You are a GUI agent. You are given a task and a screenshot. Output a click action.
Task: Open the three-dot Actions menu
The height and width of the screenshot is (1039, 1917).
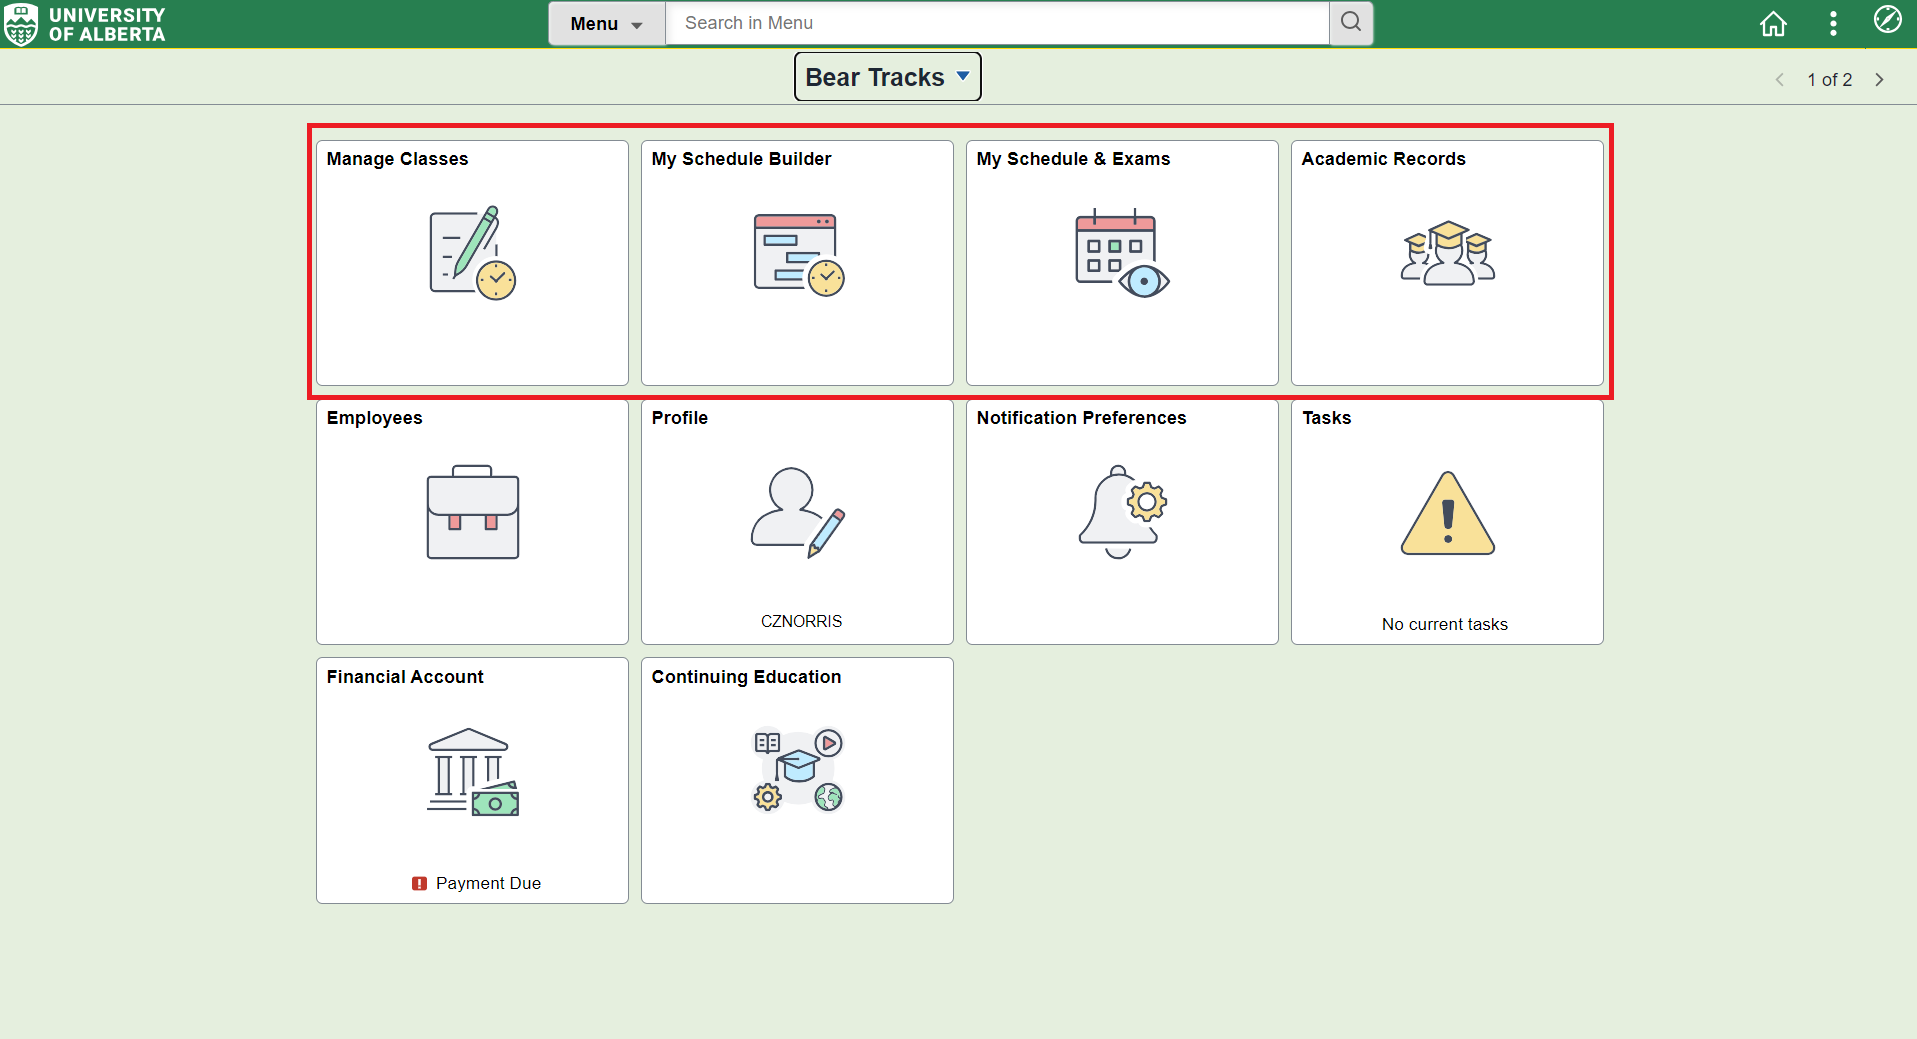(1833, 23)
